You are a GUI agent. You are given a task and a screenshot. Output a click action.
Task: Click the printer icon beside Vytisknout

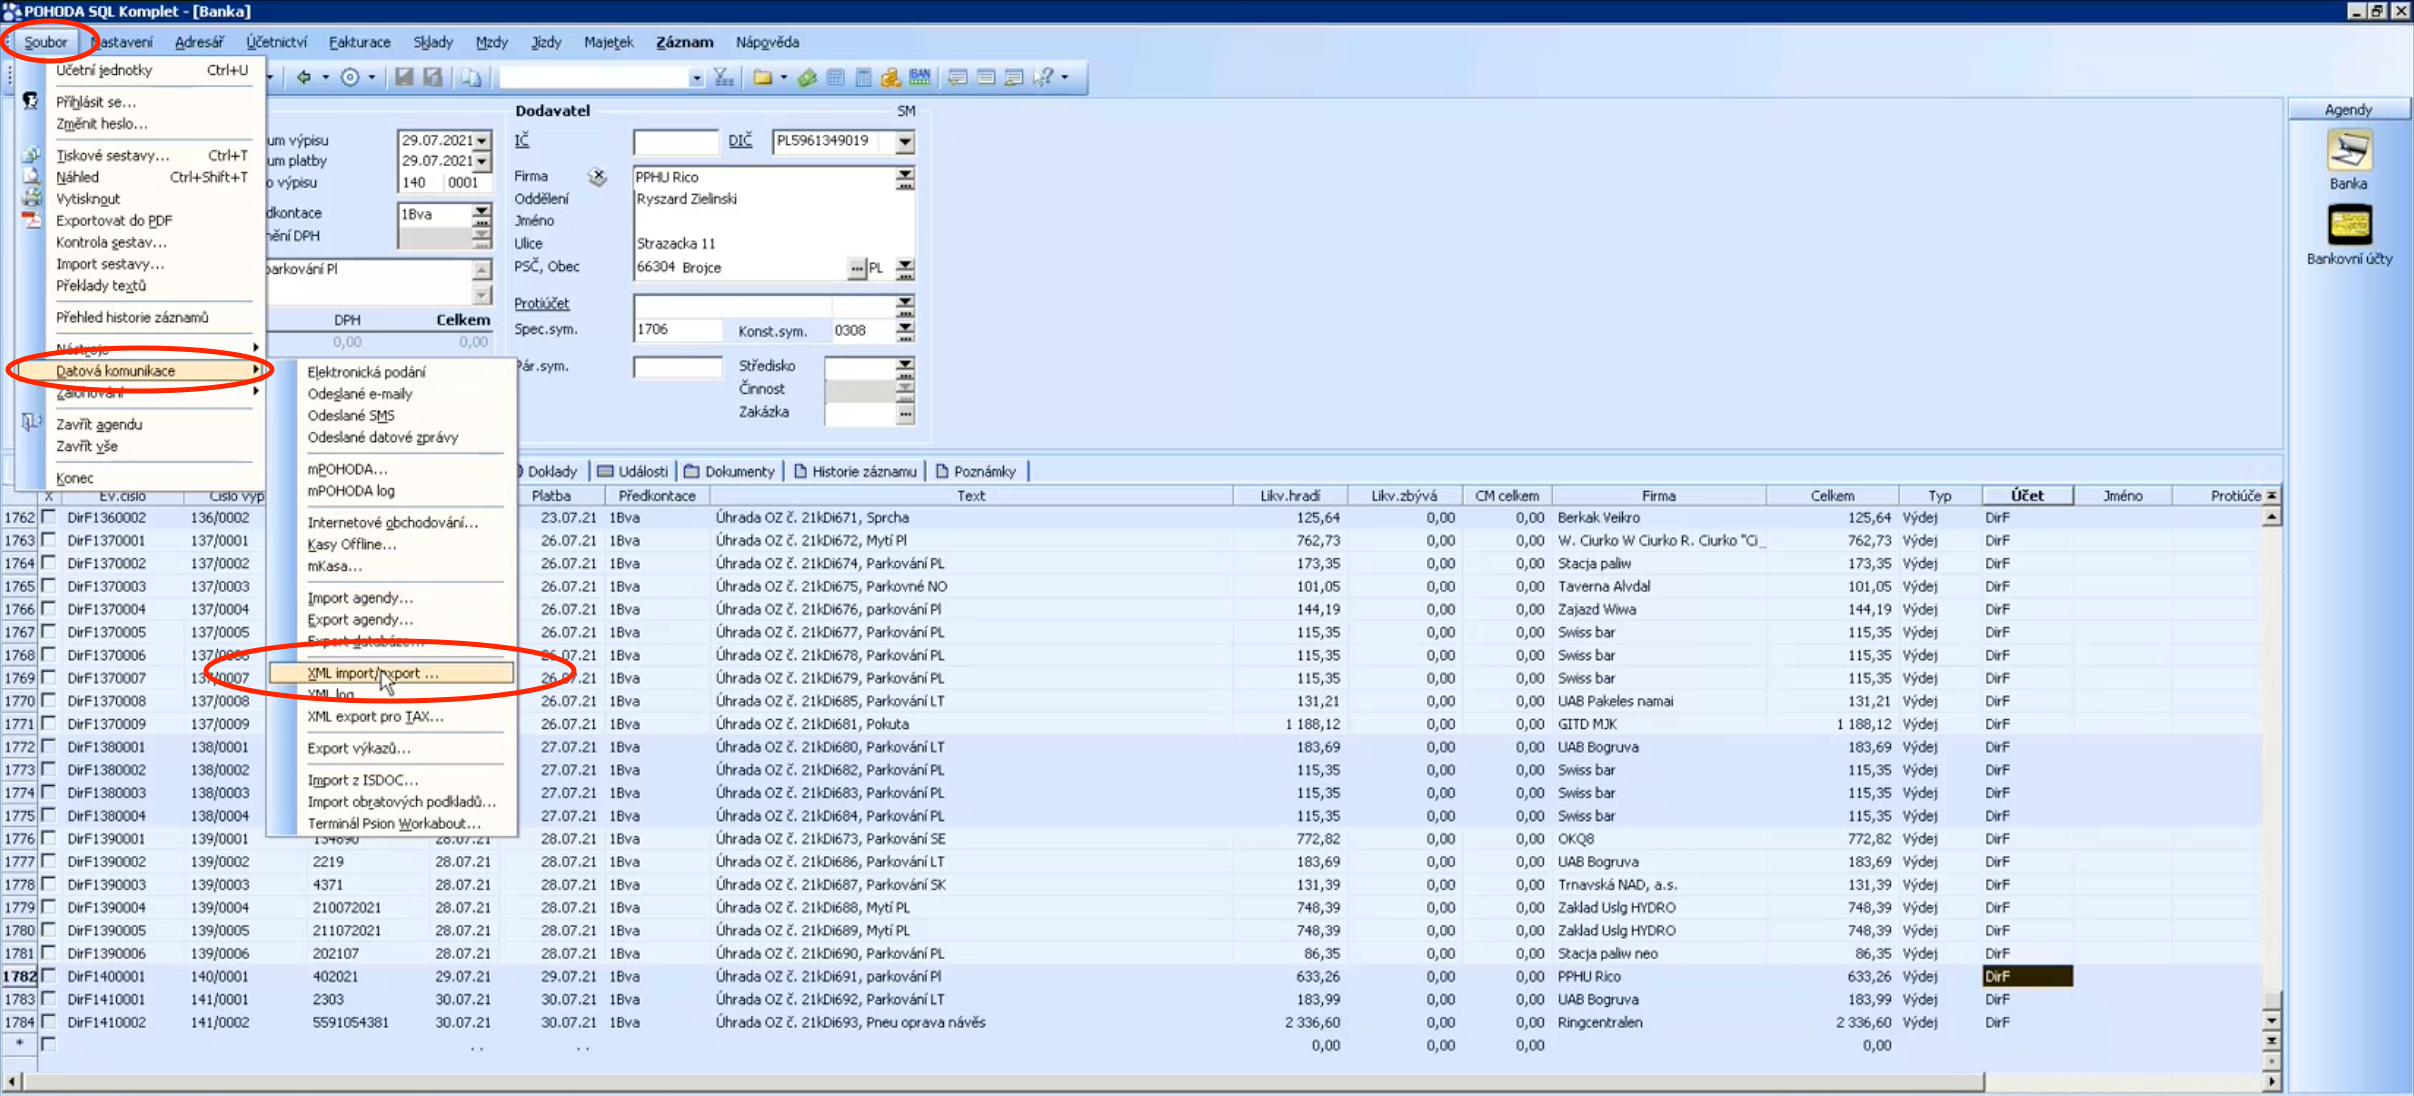[x=32, y=198]
